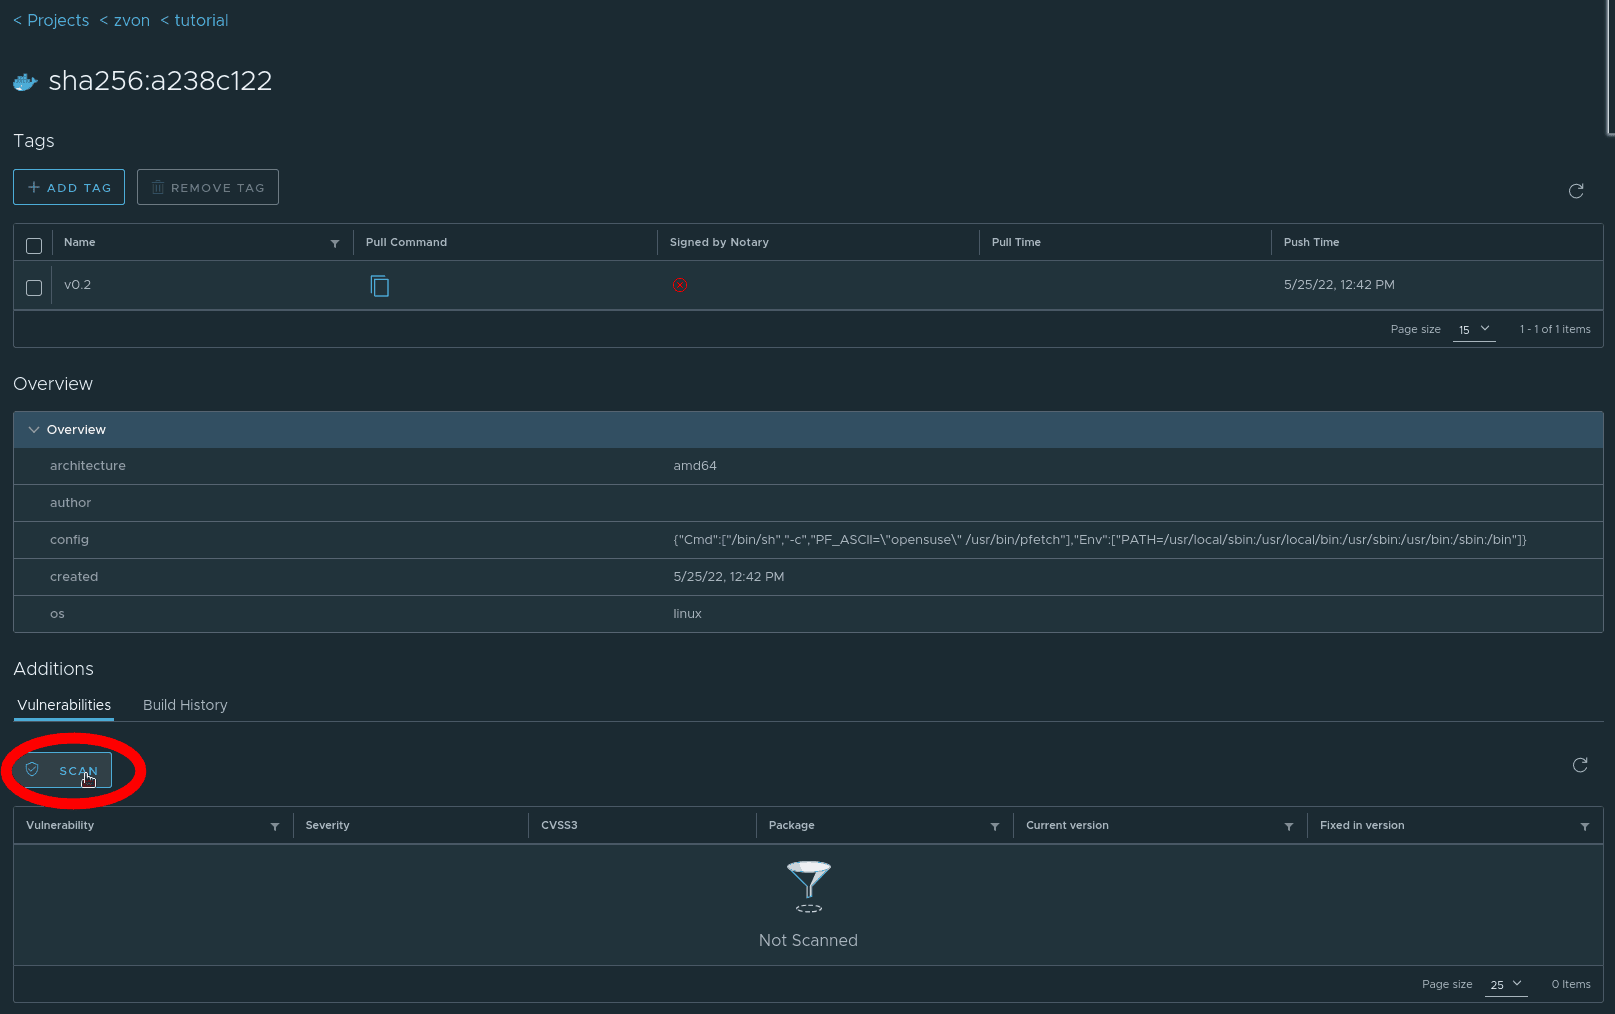Select the Vulnerabilities tab

click(x=64, y=705)
